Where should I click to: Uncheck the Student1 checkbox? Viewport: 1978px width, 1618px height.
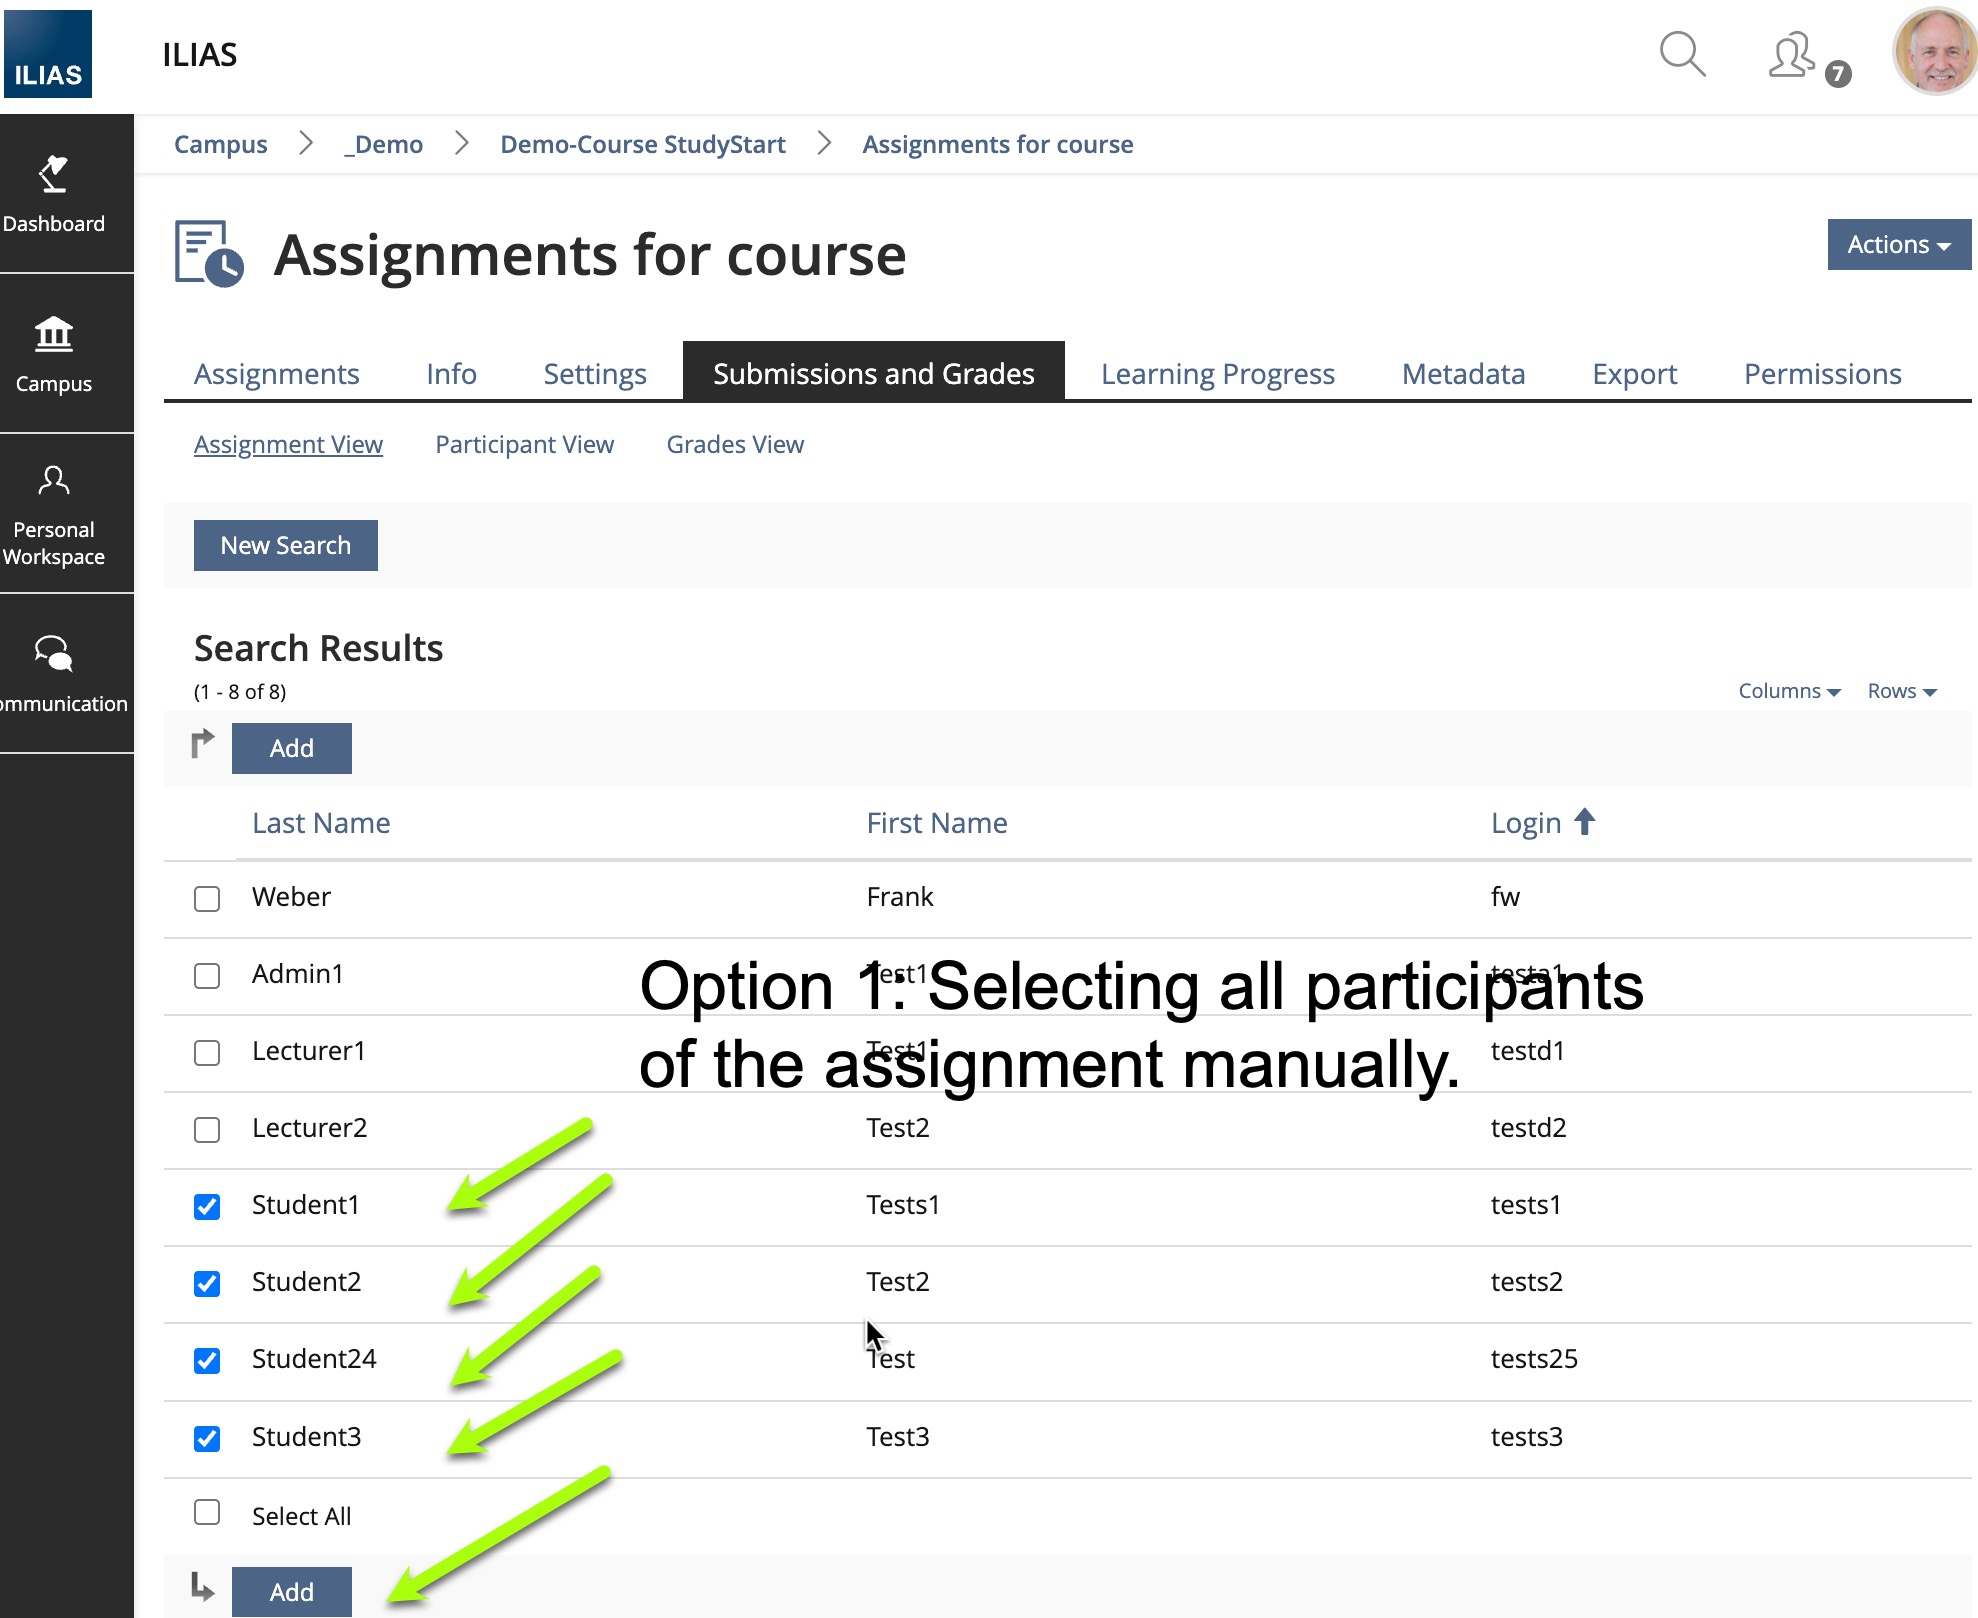(x=207, y=1206)
